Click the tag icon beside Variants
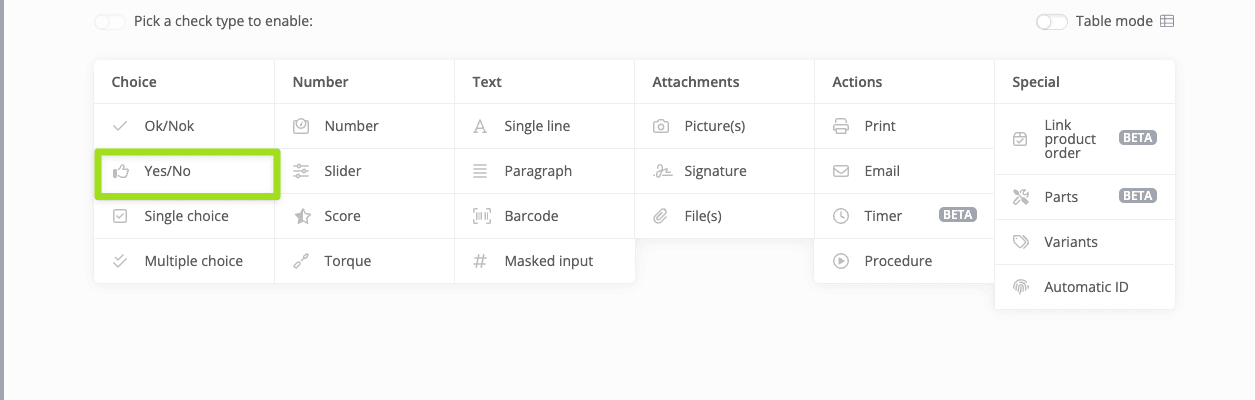Screen dimensions: 1255x400 tap(1021, 242)
